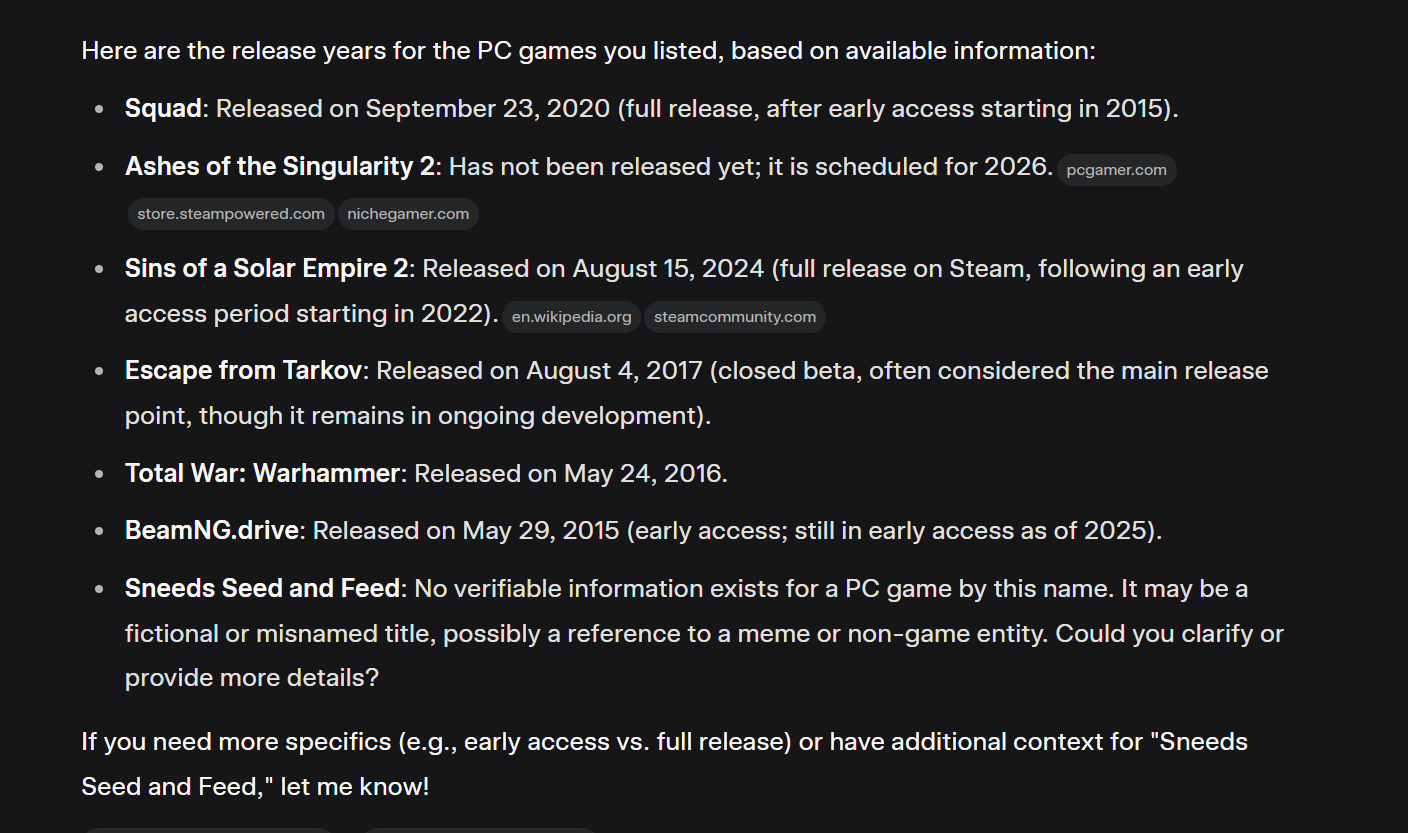Open the steamcommunity.com citation chip
This screenshot has width=1408, height=833.
pos(735,317)
